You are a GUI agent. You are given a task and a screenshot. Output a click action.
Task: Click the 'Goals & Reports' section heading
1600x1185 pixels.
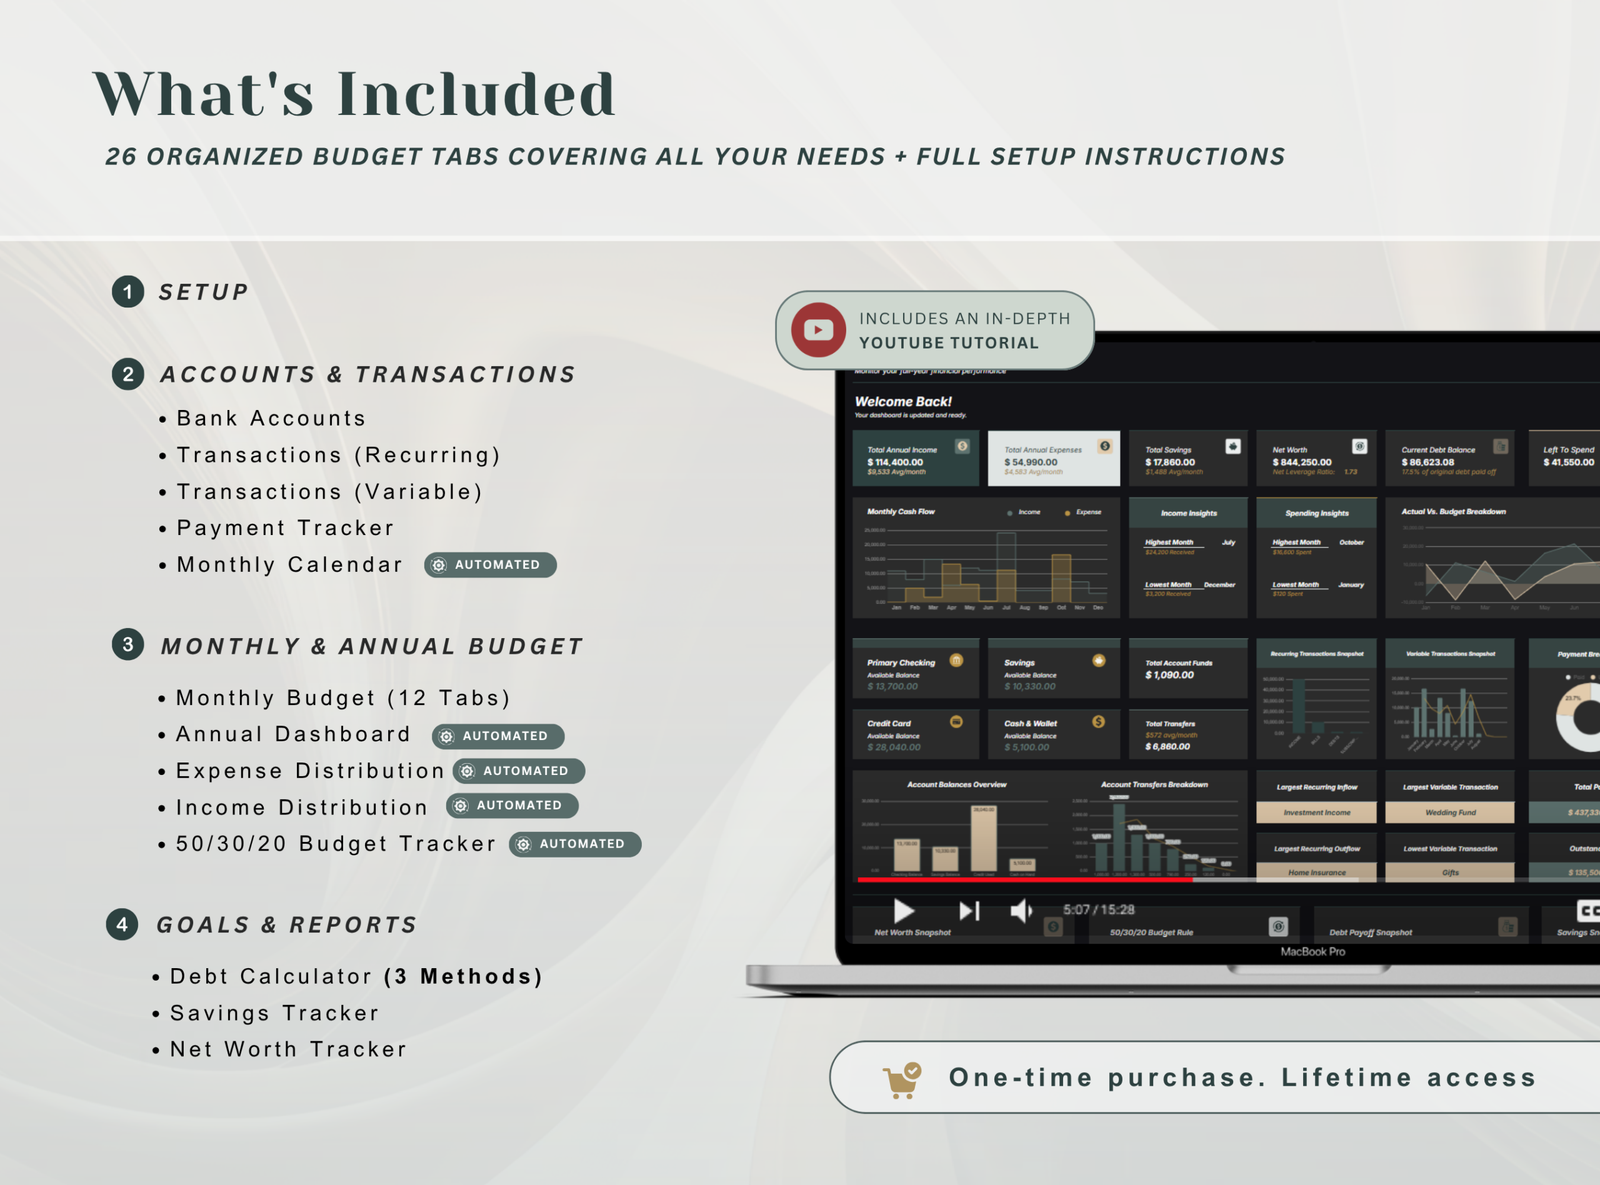pyautogui.click(x=286, y=925)
